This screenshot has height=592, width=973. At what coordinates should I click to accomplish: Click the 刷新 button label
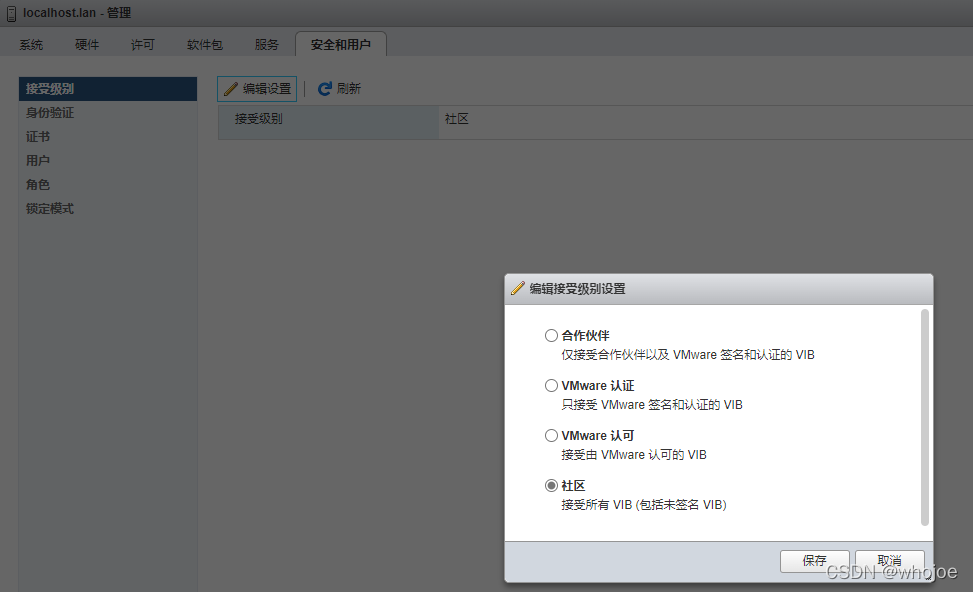(349, 89)
